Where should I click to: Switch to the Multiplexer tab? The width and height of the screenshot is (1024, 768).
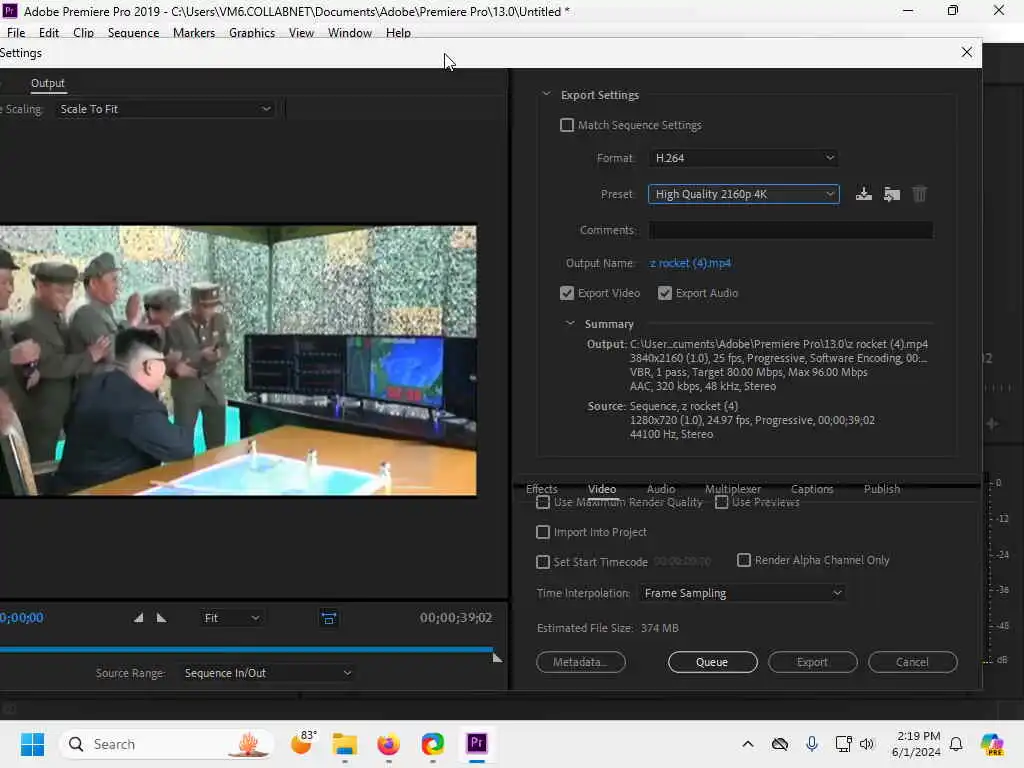point(733,488)
